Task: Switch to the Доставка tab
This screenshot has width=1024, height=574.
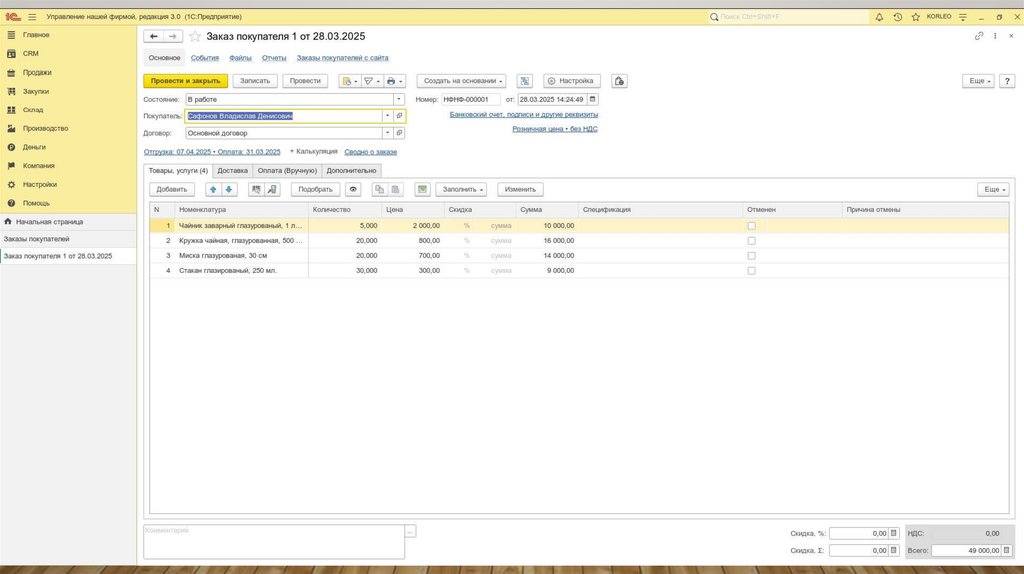Action: coord(232,170)
